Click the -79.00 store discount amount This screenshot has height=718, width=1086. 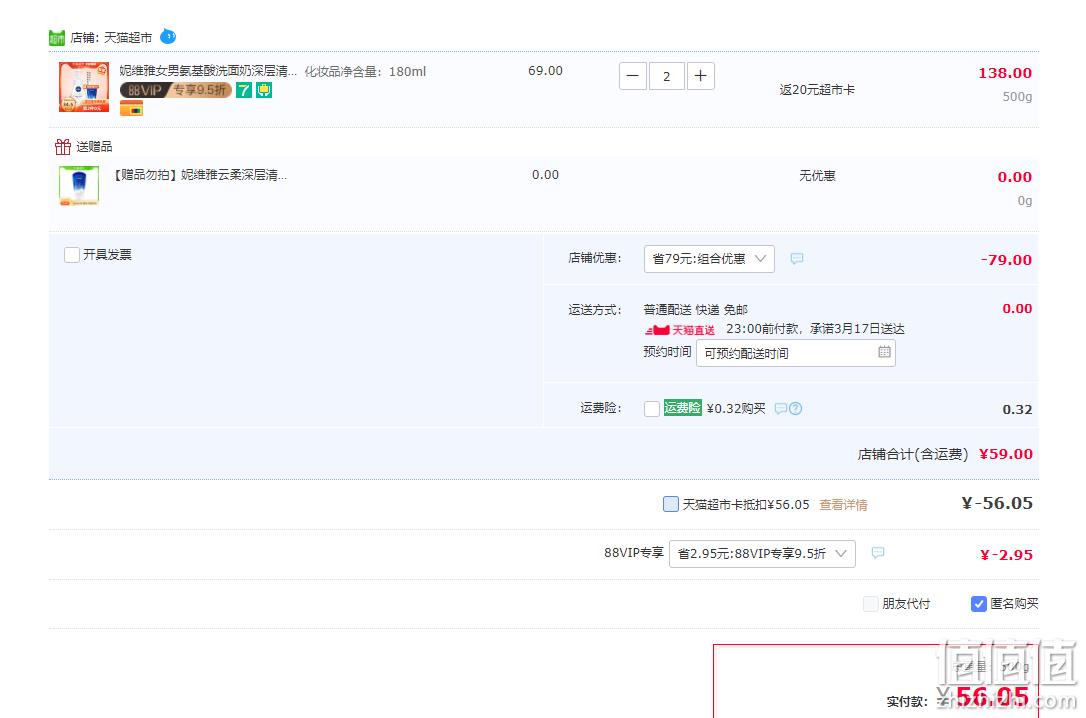[x=1006, y=260]
